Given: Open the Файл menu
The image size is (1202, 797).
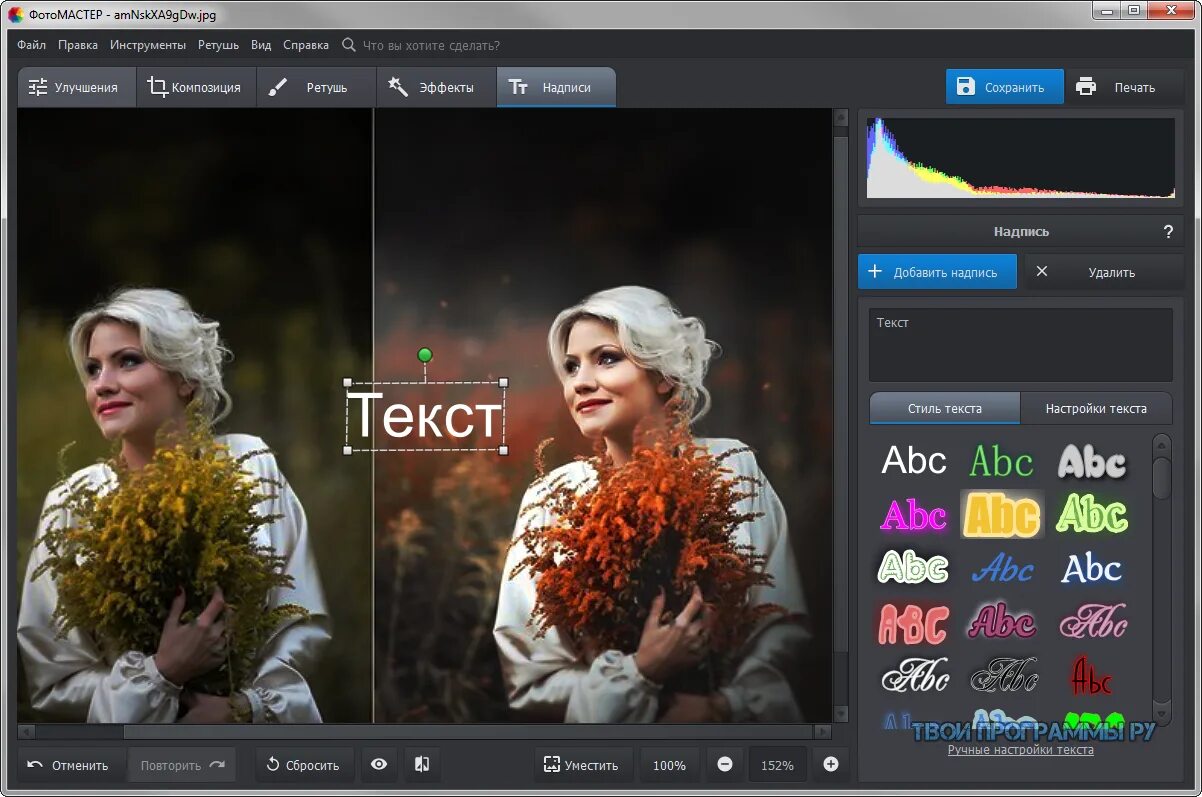Looking at the screenshot, I should tap(31, 45).
